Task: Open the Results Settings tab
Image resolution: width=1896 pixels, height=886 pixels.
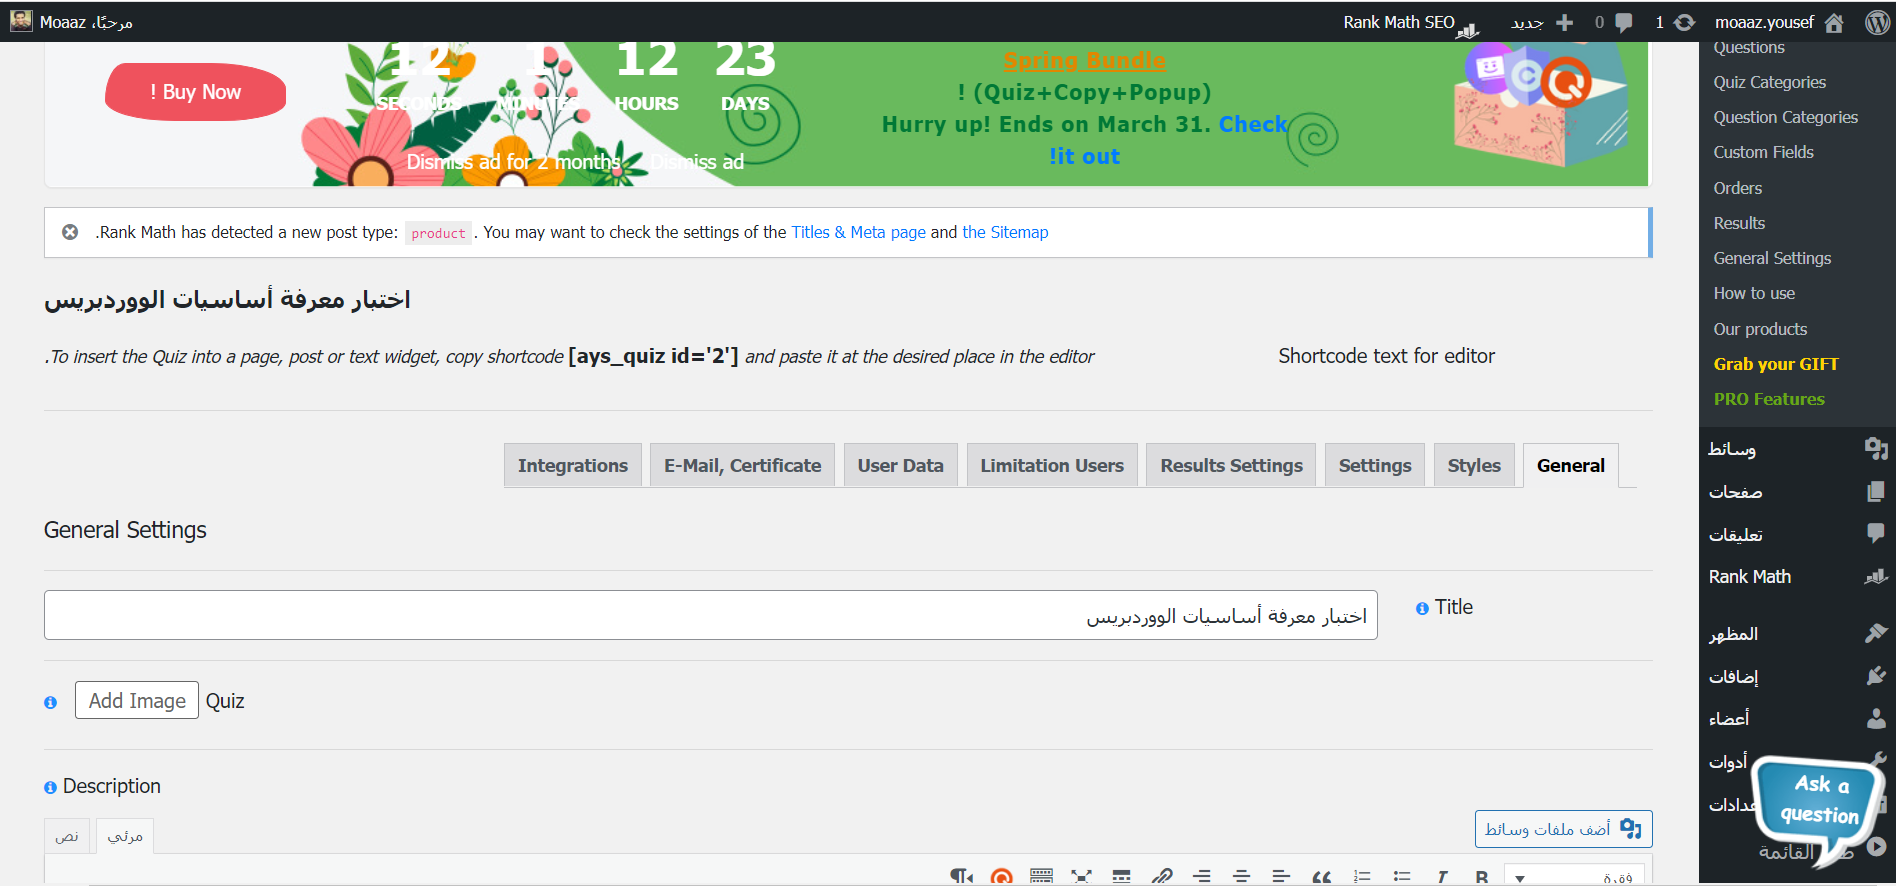Action: [x=1232, y=465]
